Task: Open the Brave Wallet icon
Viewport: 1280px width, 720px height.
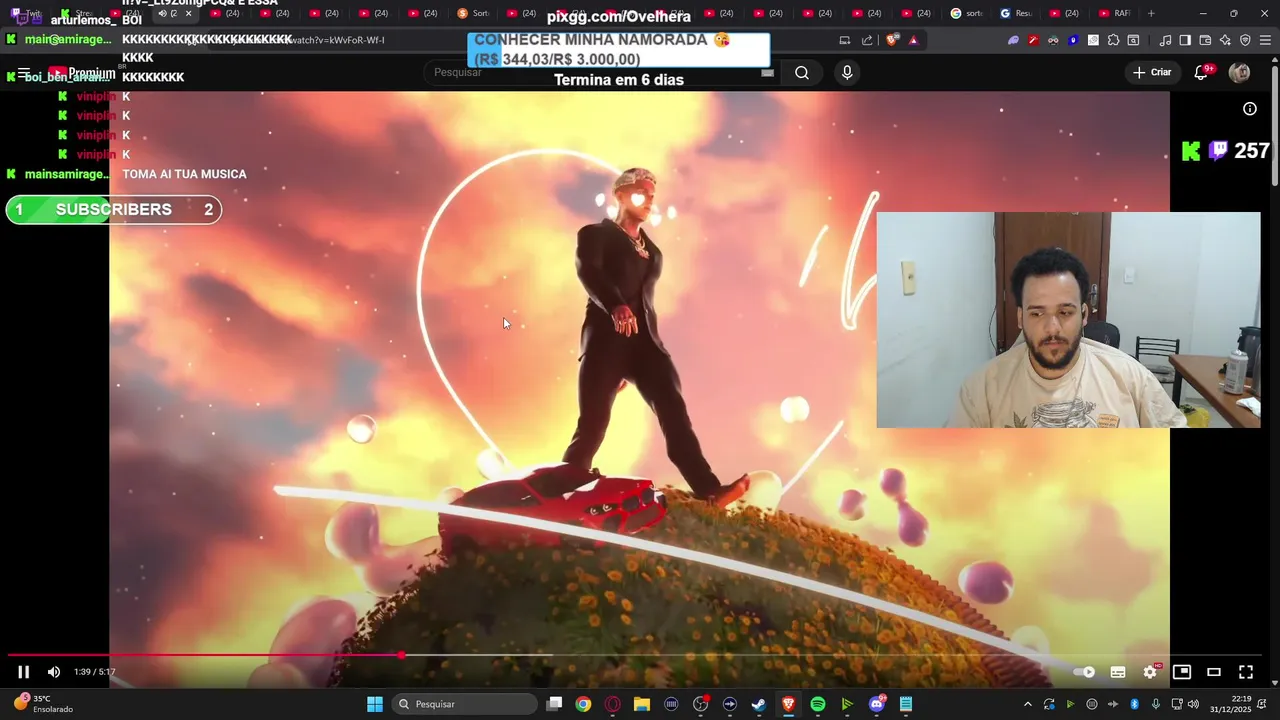Action: pyautogui.click(x=1205, y=40)
